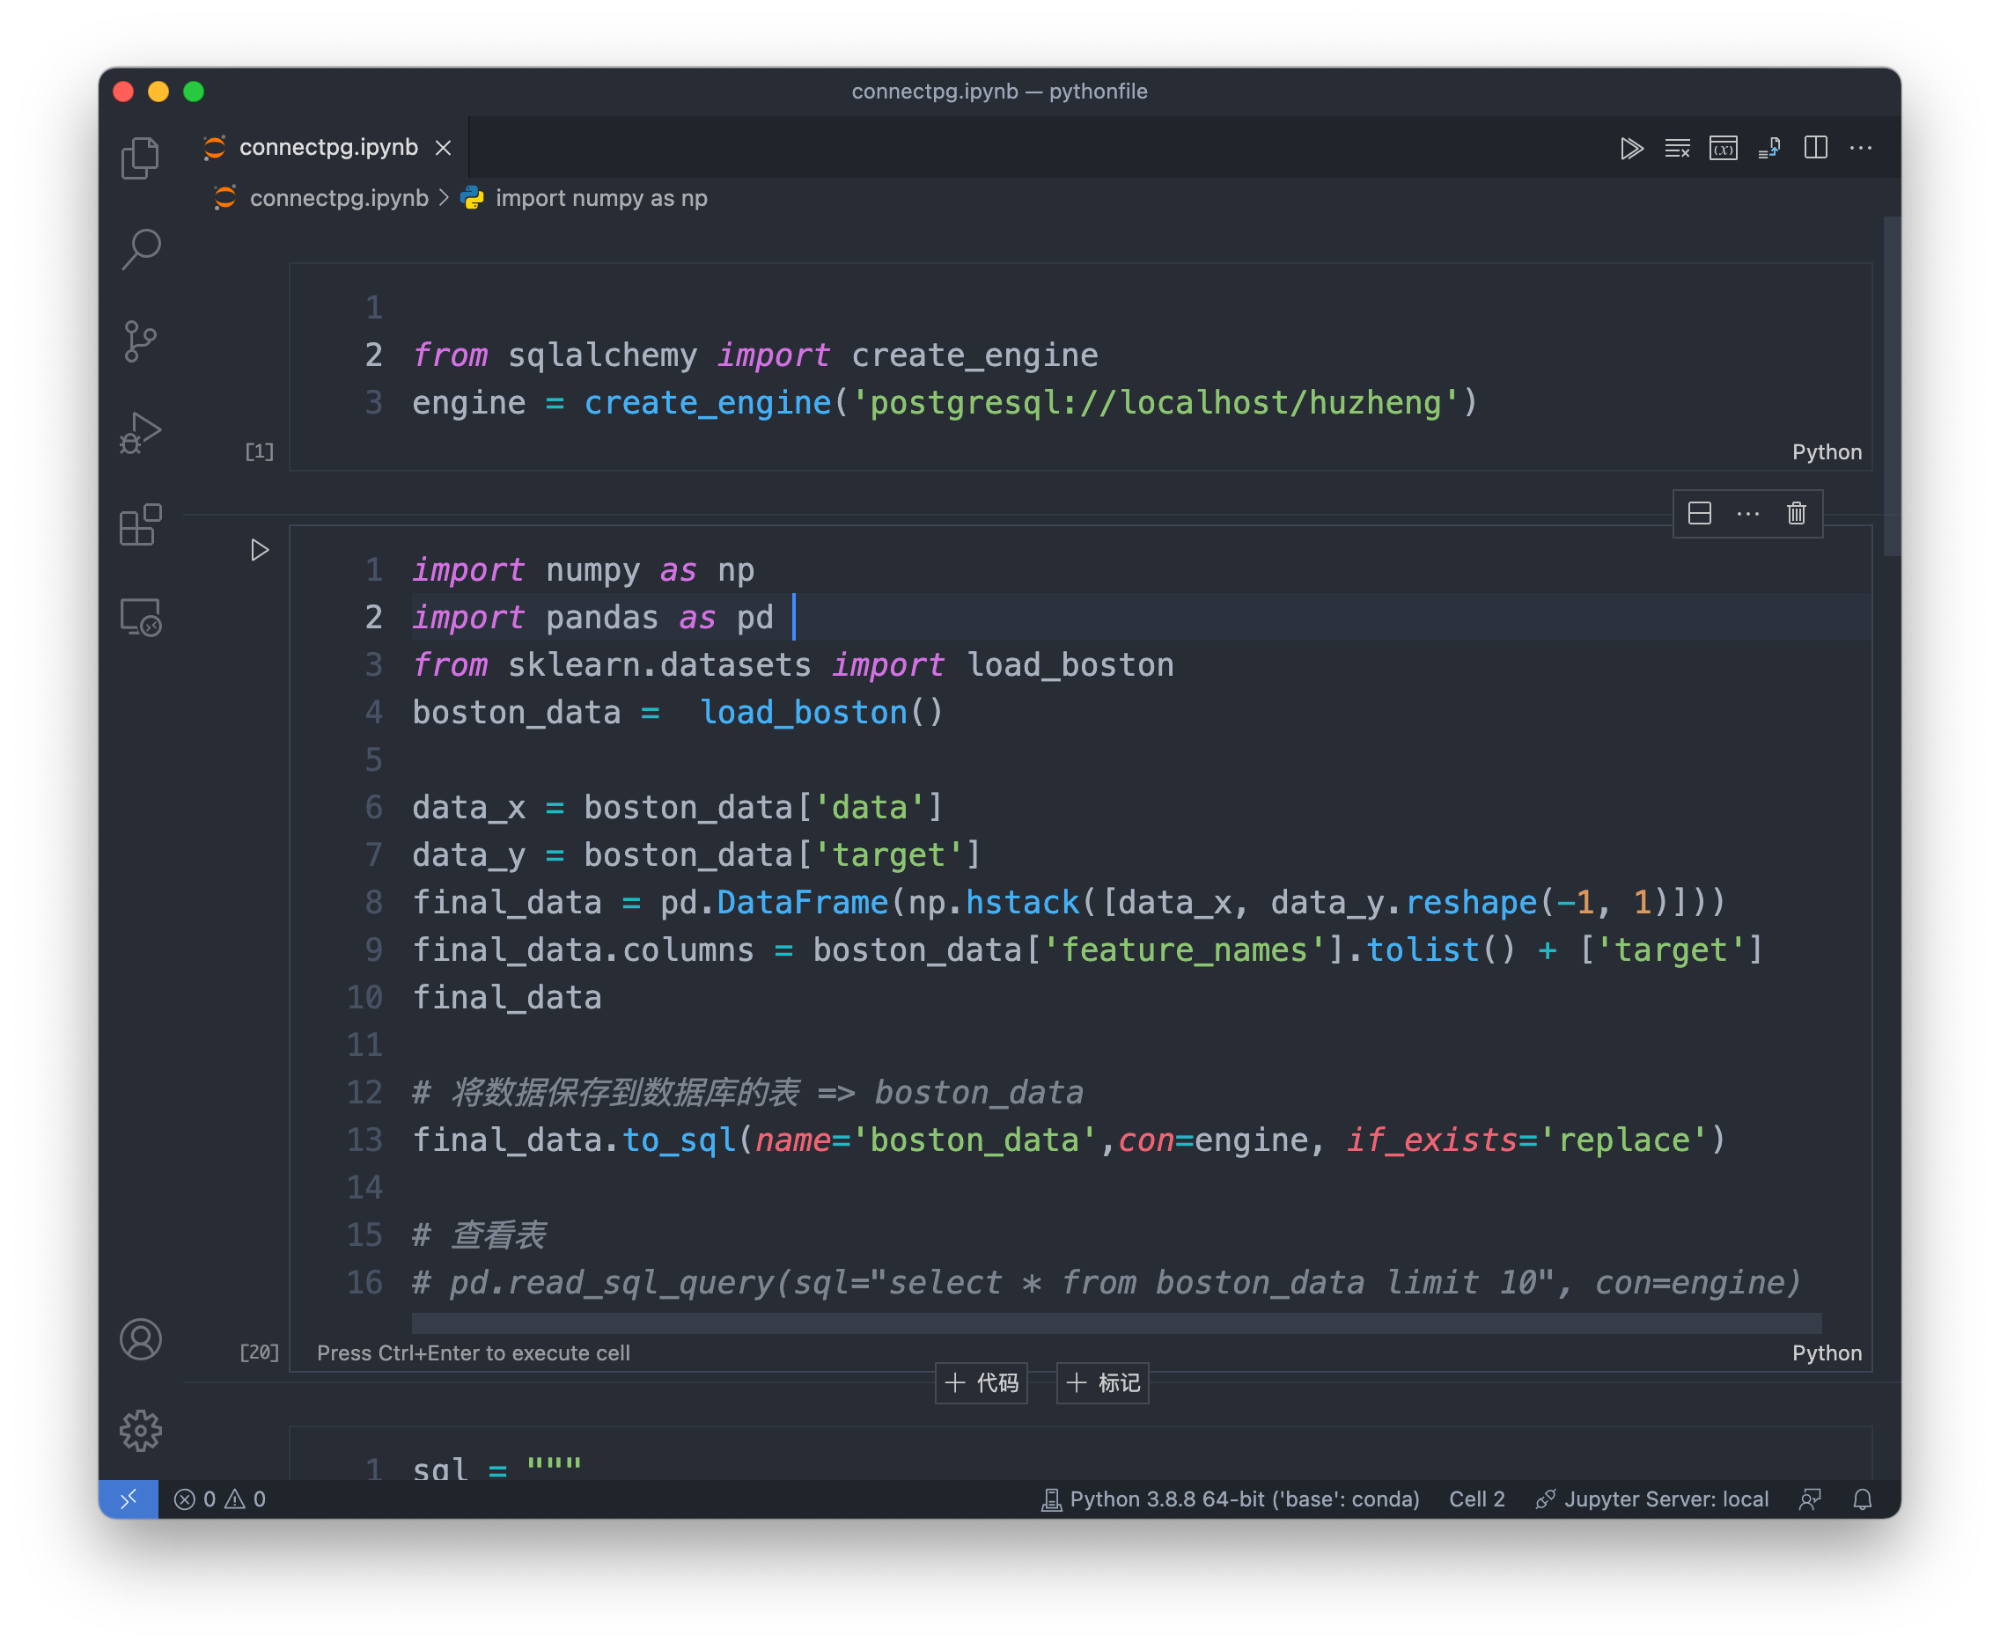Open the Manage settings gear
2000x1649 pixels.
click(140, 1431)
